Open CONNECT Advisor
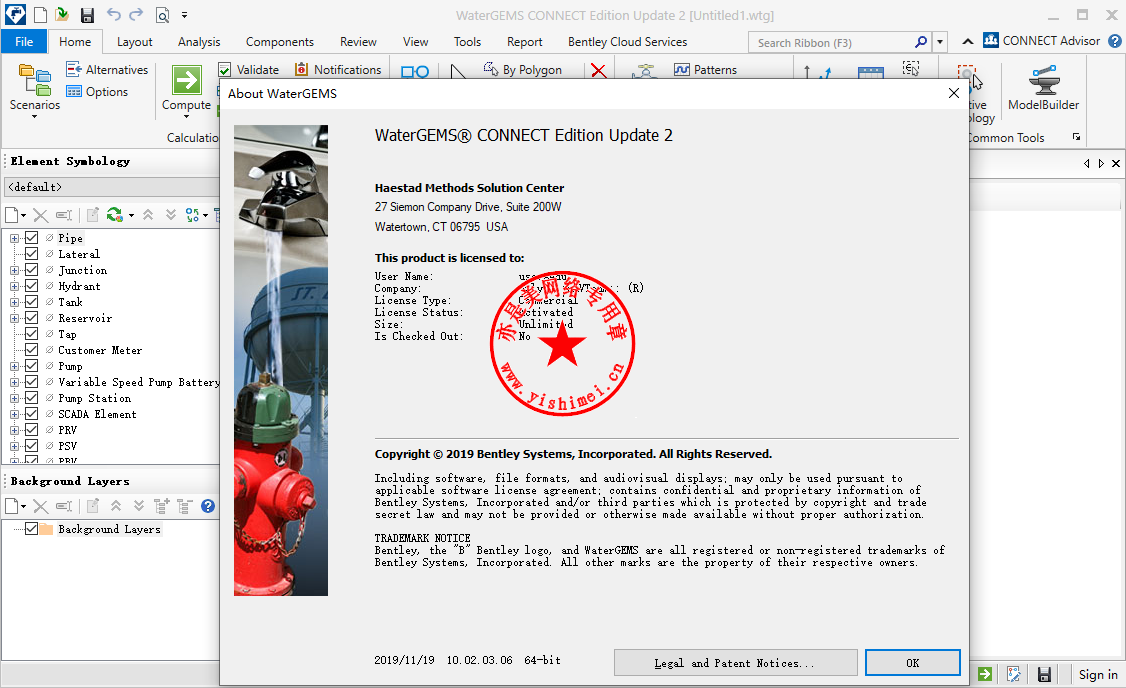 (1041, 41)
